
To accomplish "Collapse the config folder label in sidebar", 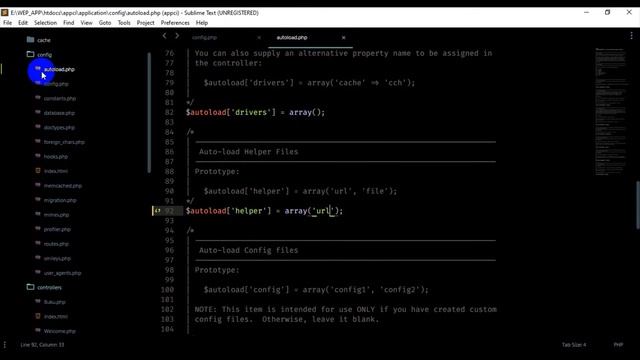I will [44, 55].
